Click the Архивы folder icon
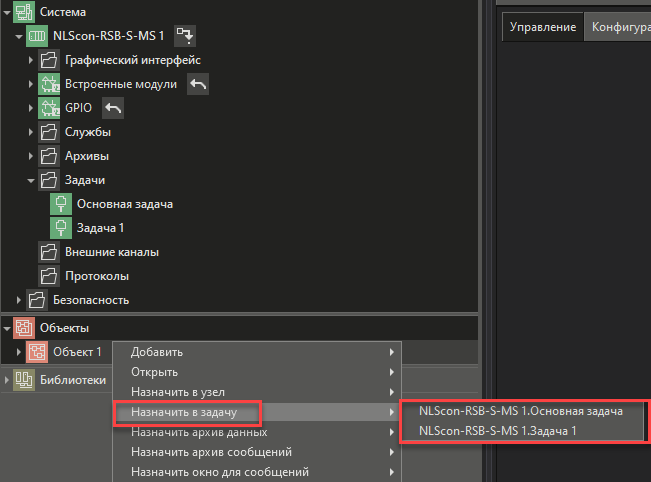Screen dimensions: 651x482 [x=49, y=156]
